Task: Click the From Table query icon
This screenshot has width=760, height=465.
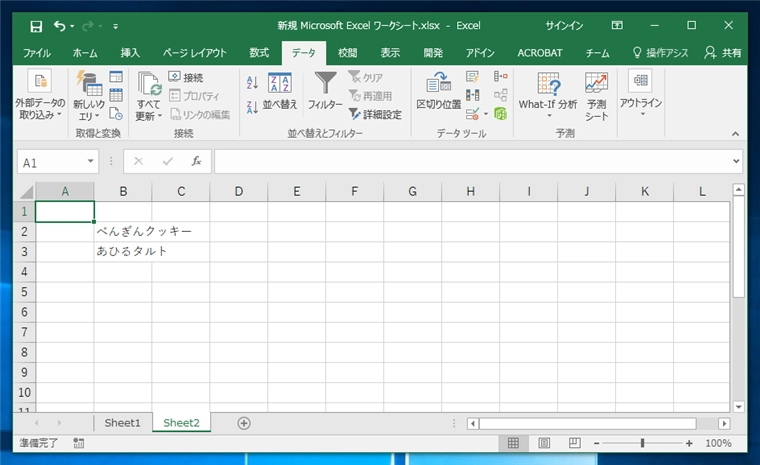Action: pyautogui.click(x=116, y=95)
